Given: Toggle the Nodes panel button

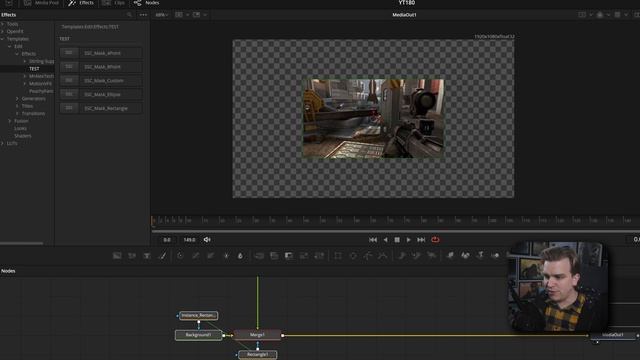Looking at the screenshot, I should 147,3.
